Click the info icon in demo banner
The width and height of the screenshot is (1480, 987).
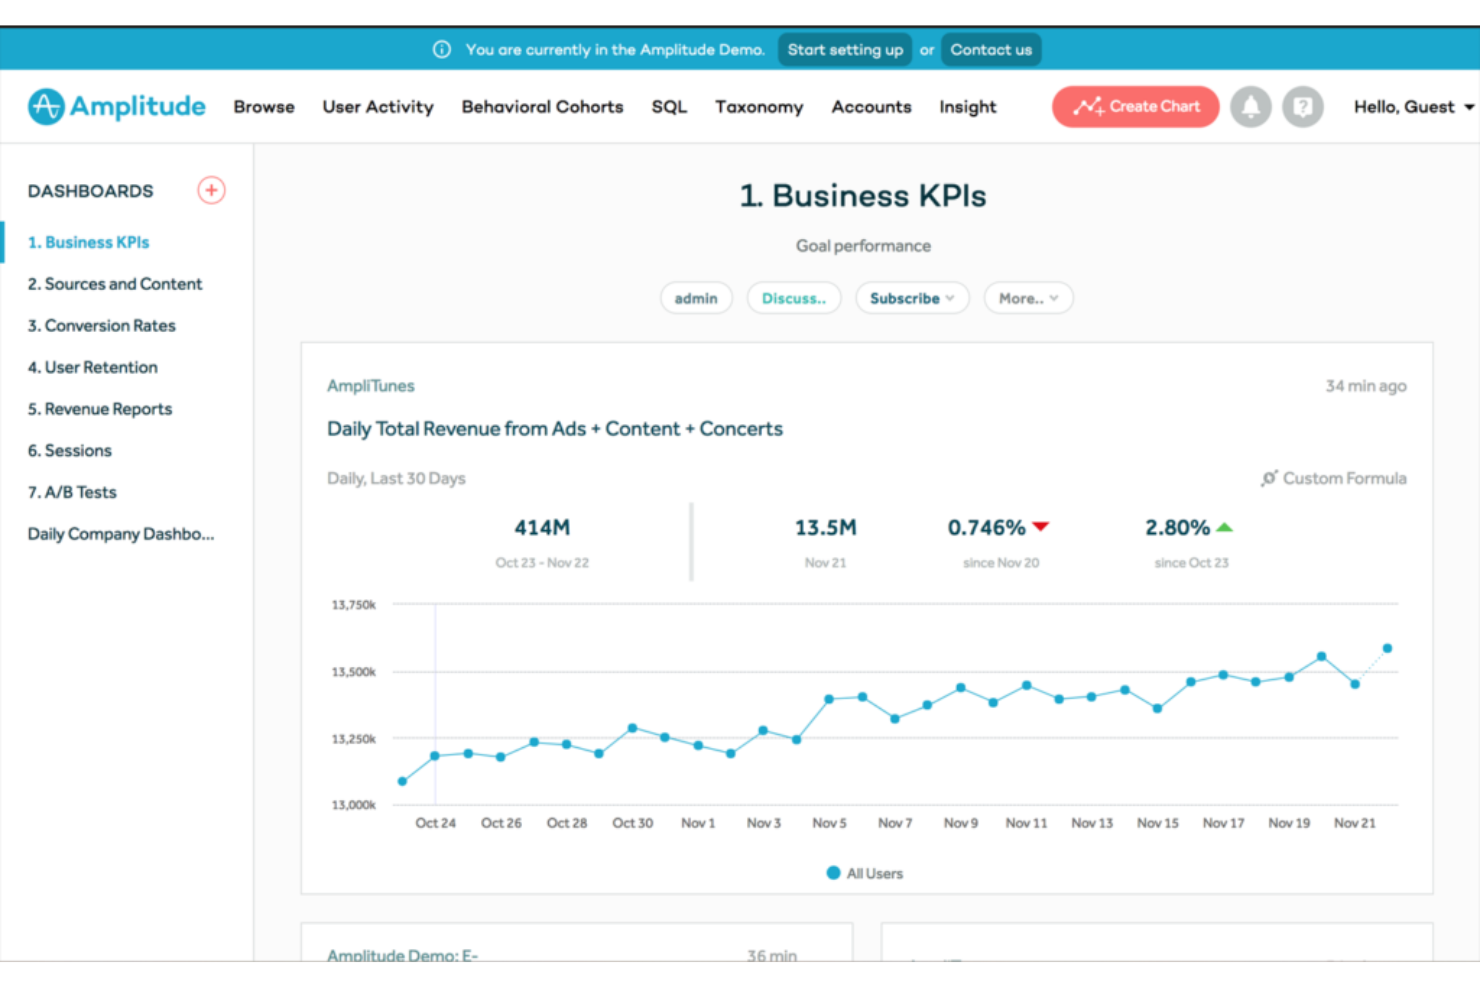[x=442, y=49]
